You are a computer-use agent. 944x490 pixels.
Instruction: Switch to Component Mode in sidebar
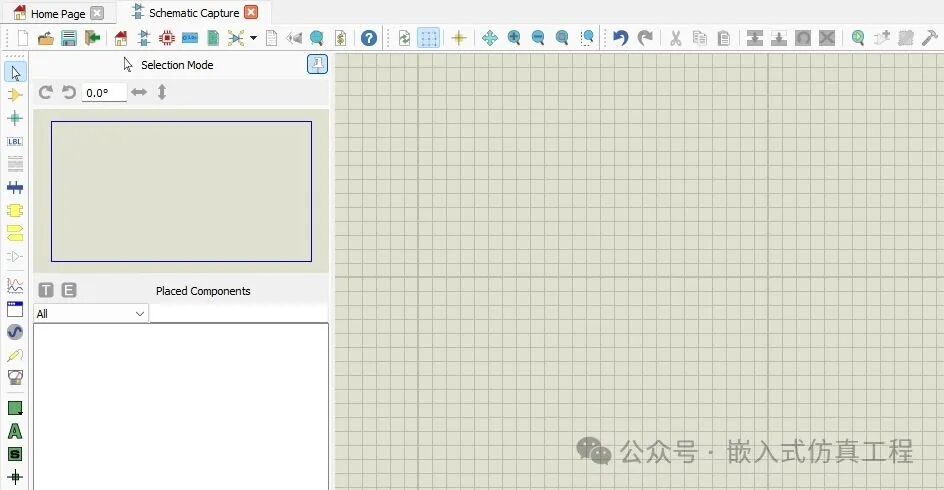(15, 95)
